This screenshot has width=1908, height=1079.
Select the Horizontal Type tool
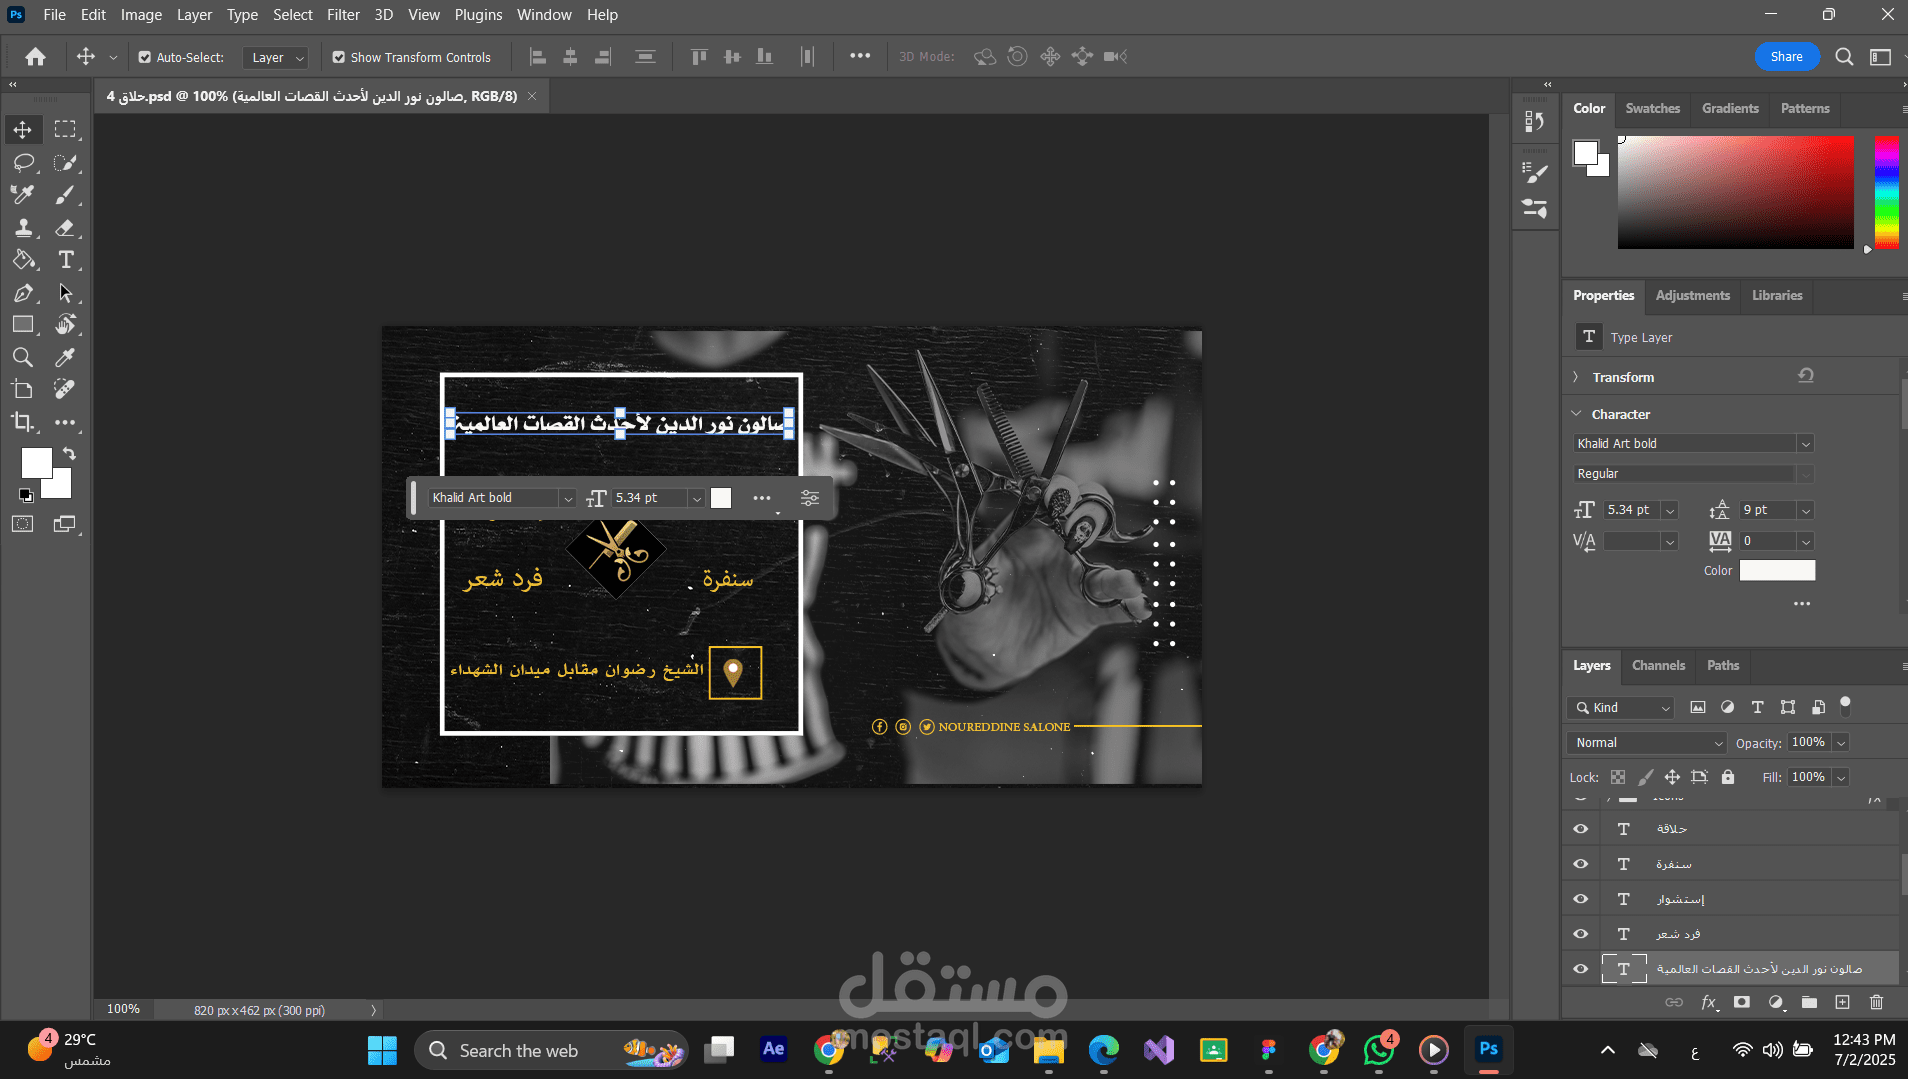click(x=65, y=260)
